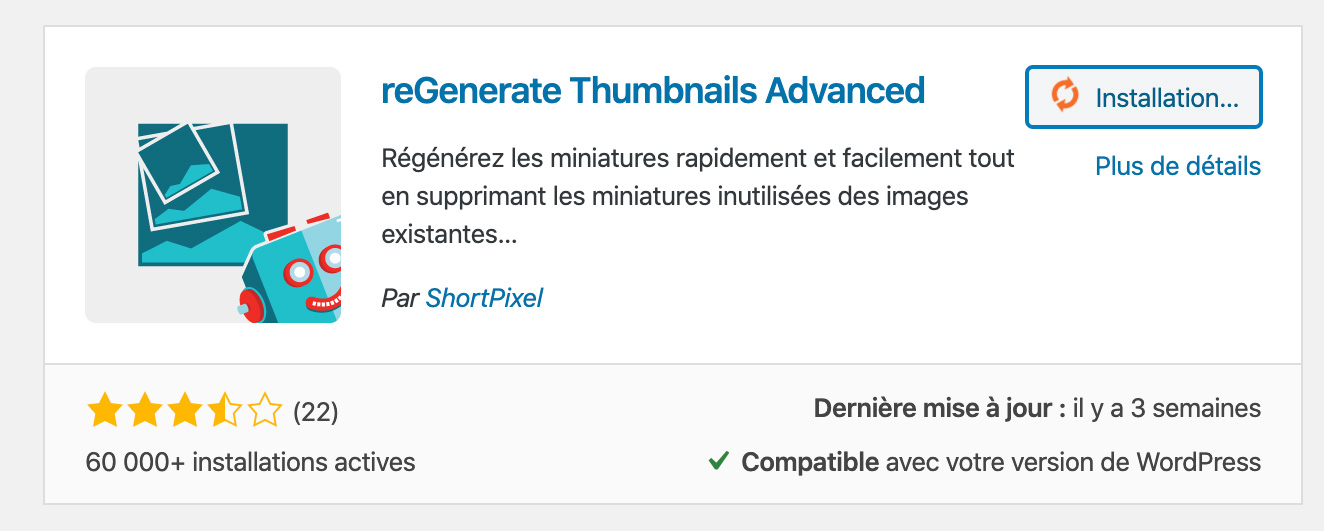Visit the ShortPixel author link
The height and width of the screenshot is (531, 1324).
[484, 298]
